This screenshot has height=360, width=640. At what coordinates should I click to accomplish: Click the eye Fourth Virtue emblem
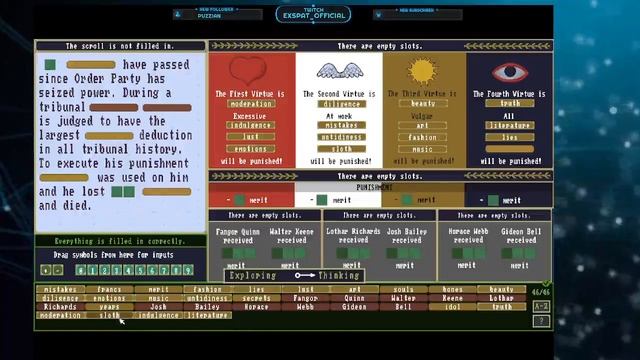point(510,72)
